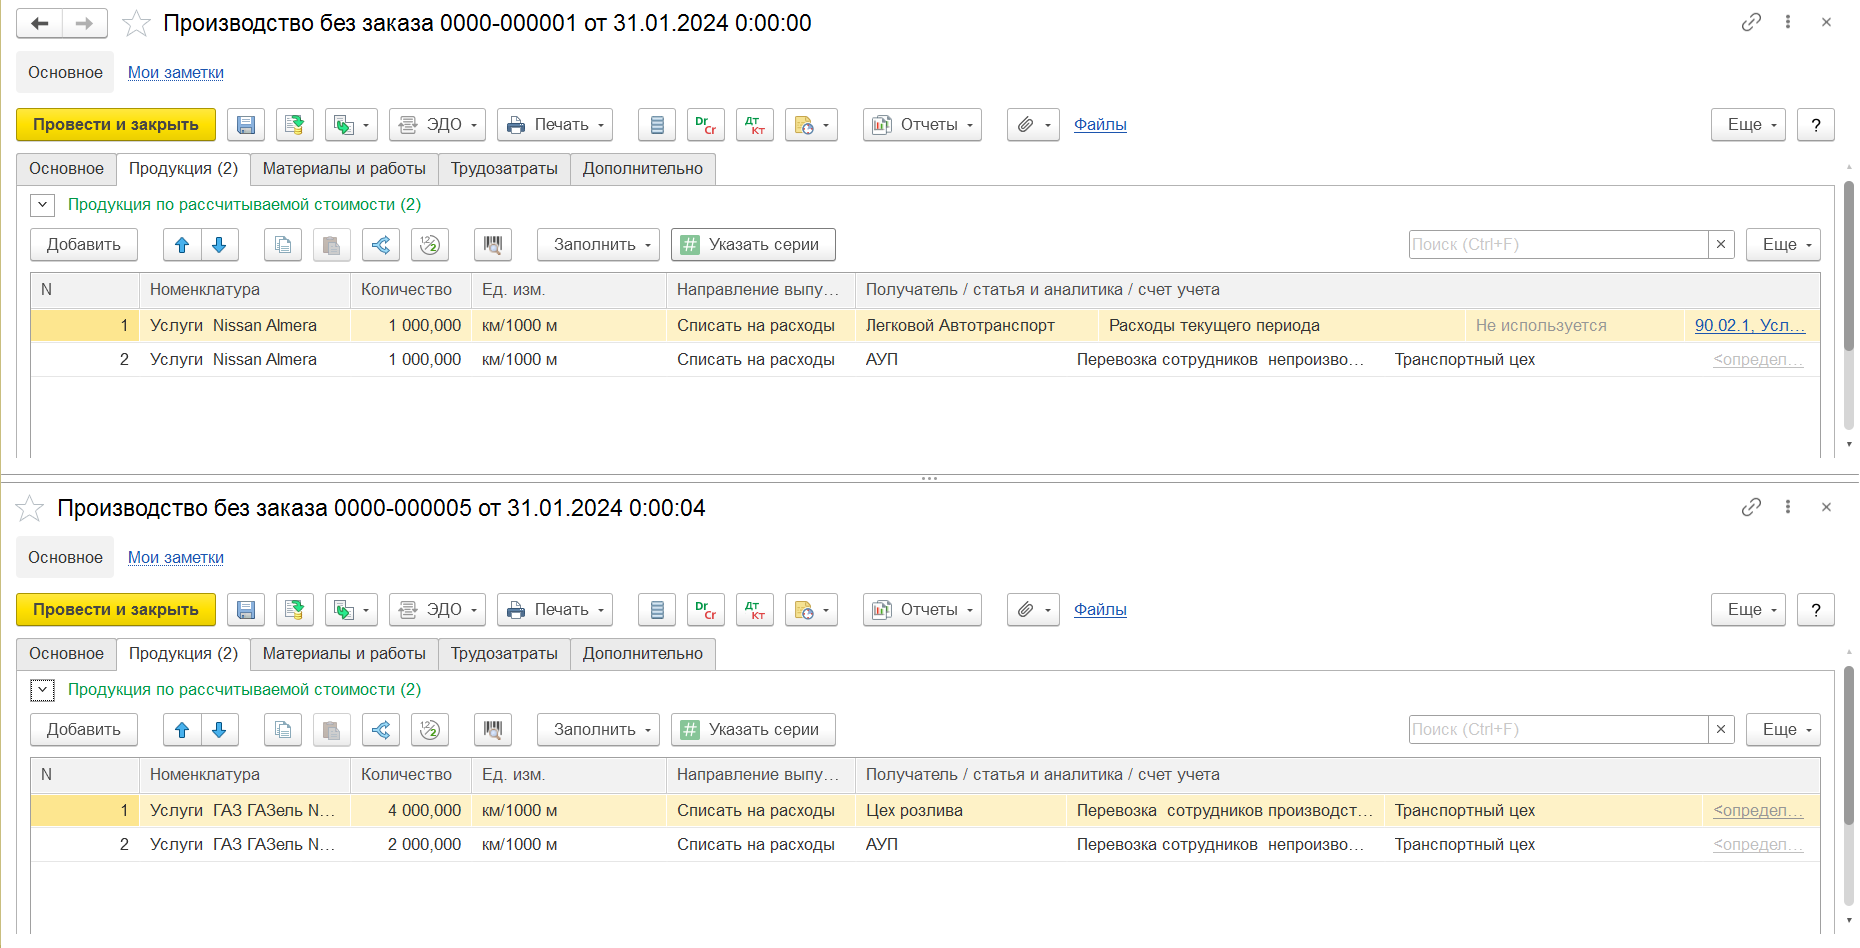
Task: Open Файлы link in document 0000-000001
Action: [x=1100, y=125]
